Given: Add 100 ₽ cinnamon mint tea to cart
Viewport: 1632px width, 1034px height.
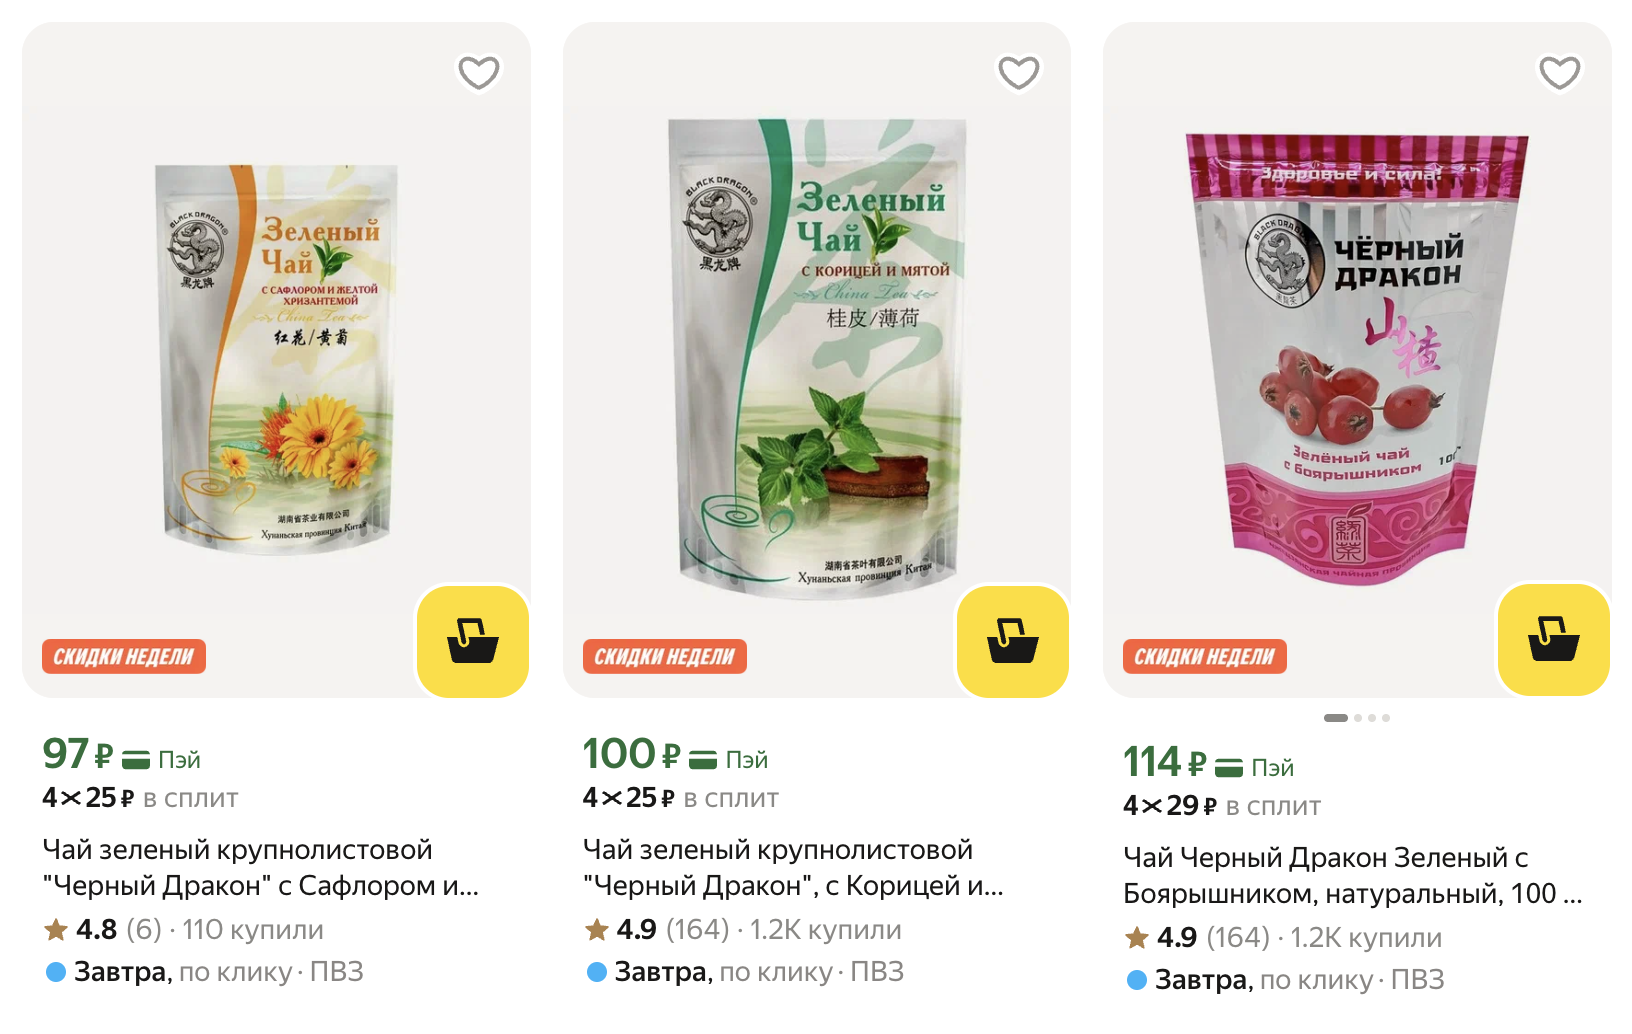Looking at the screenshot, I should (x=1013, y=641).
